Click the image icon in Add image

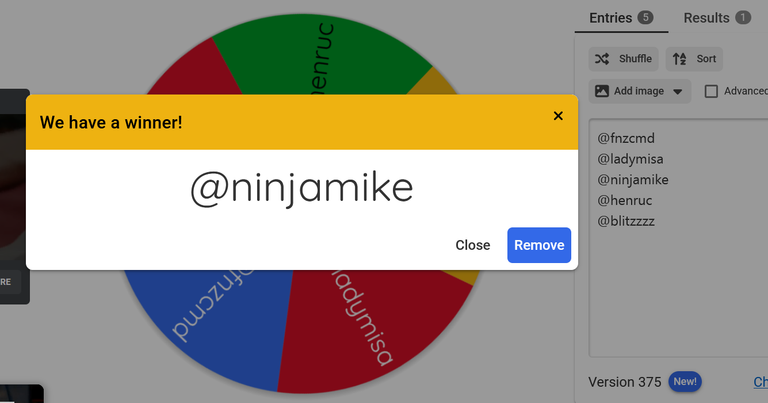601,91
